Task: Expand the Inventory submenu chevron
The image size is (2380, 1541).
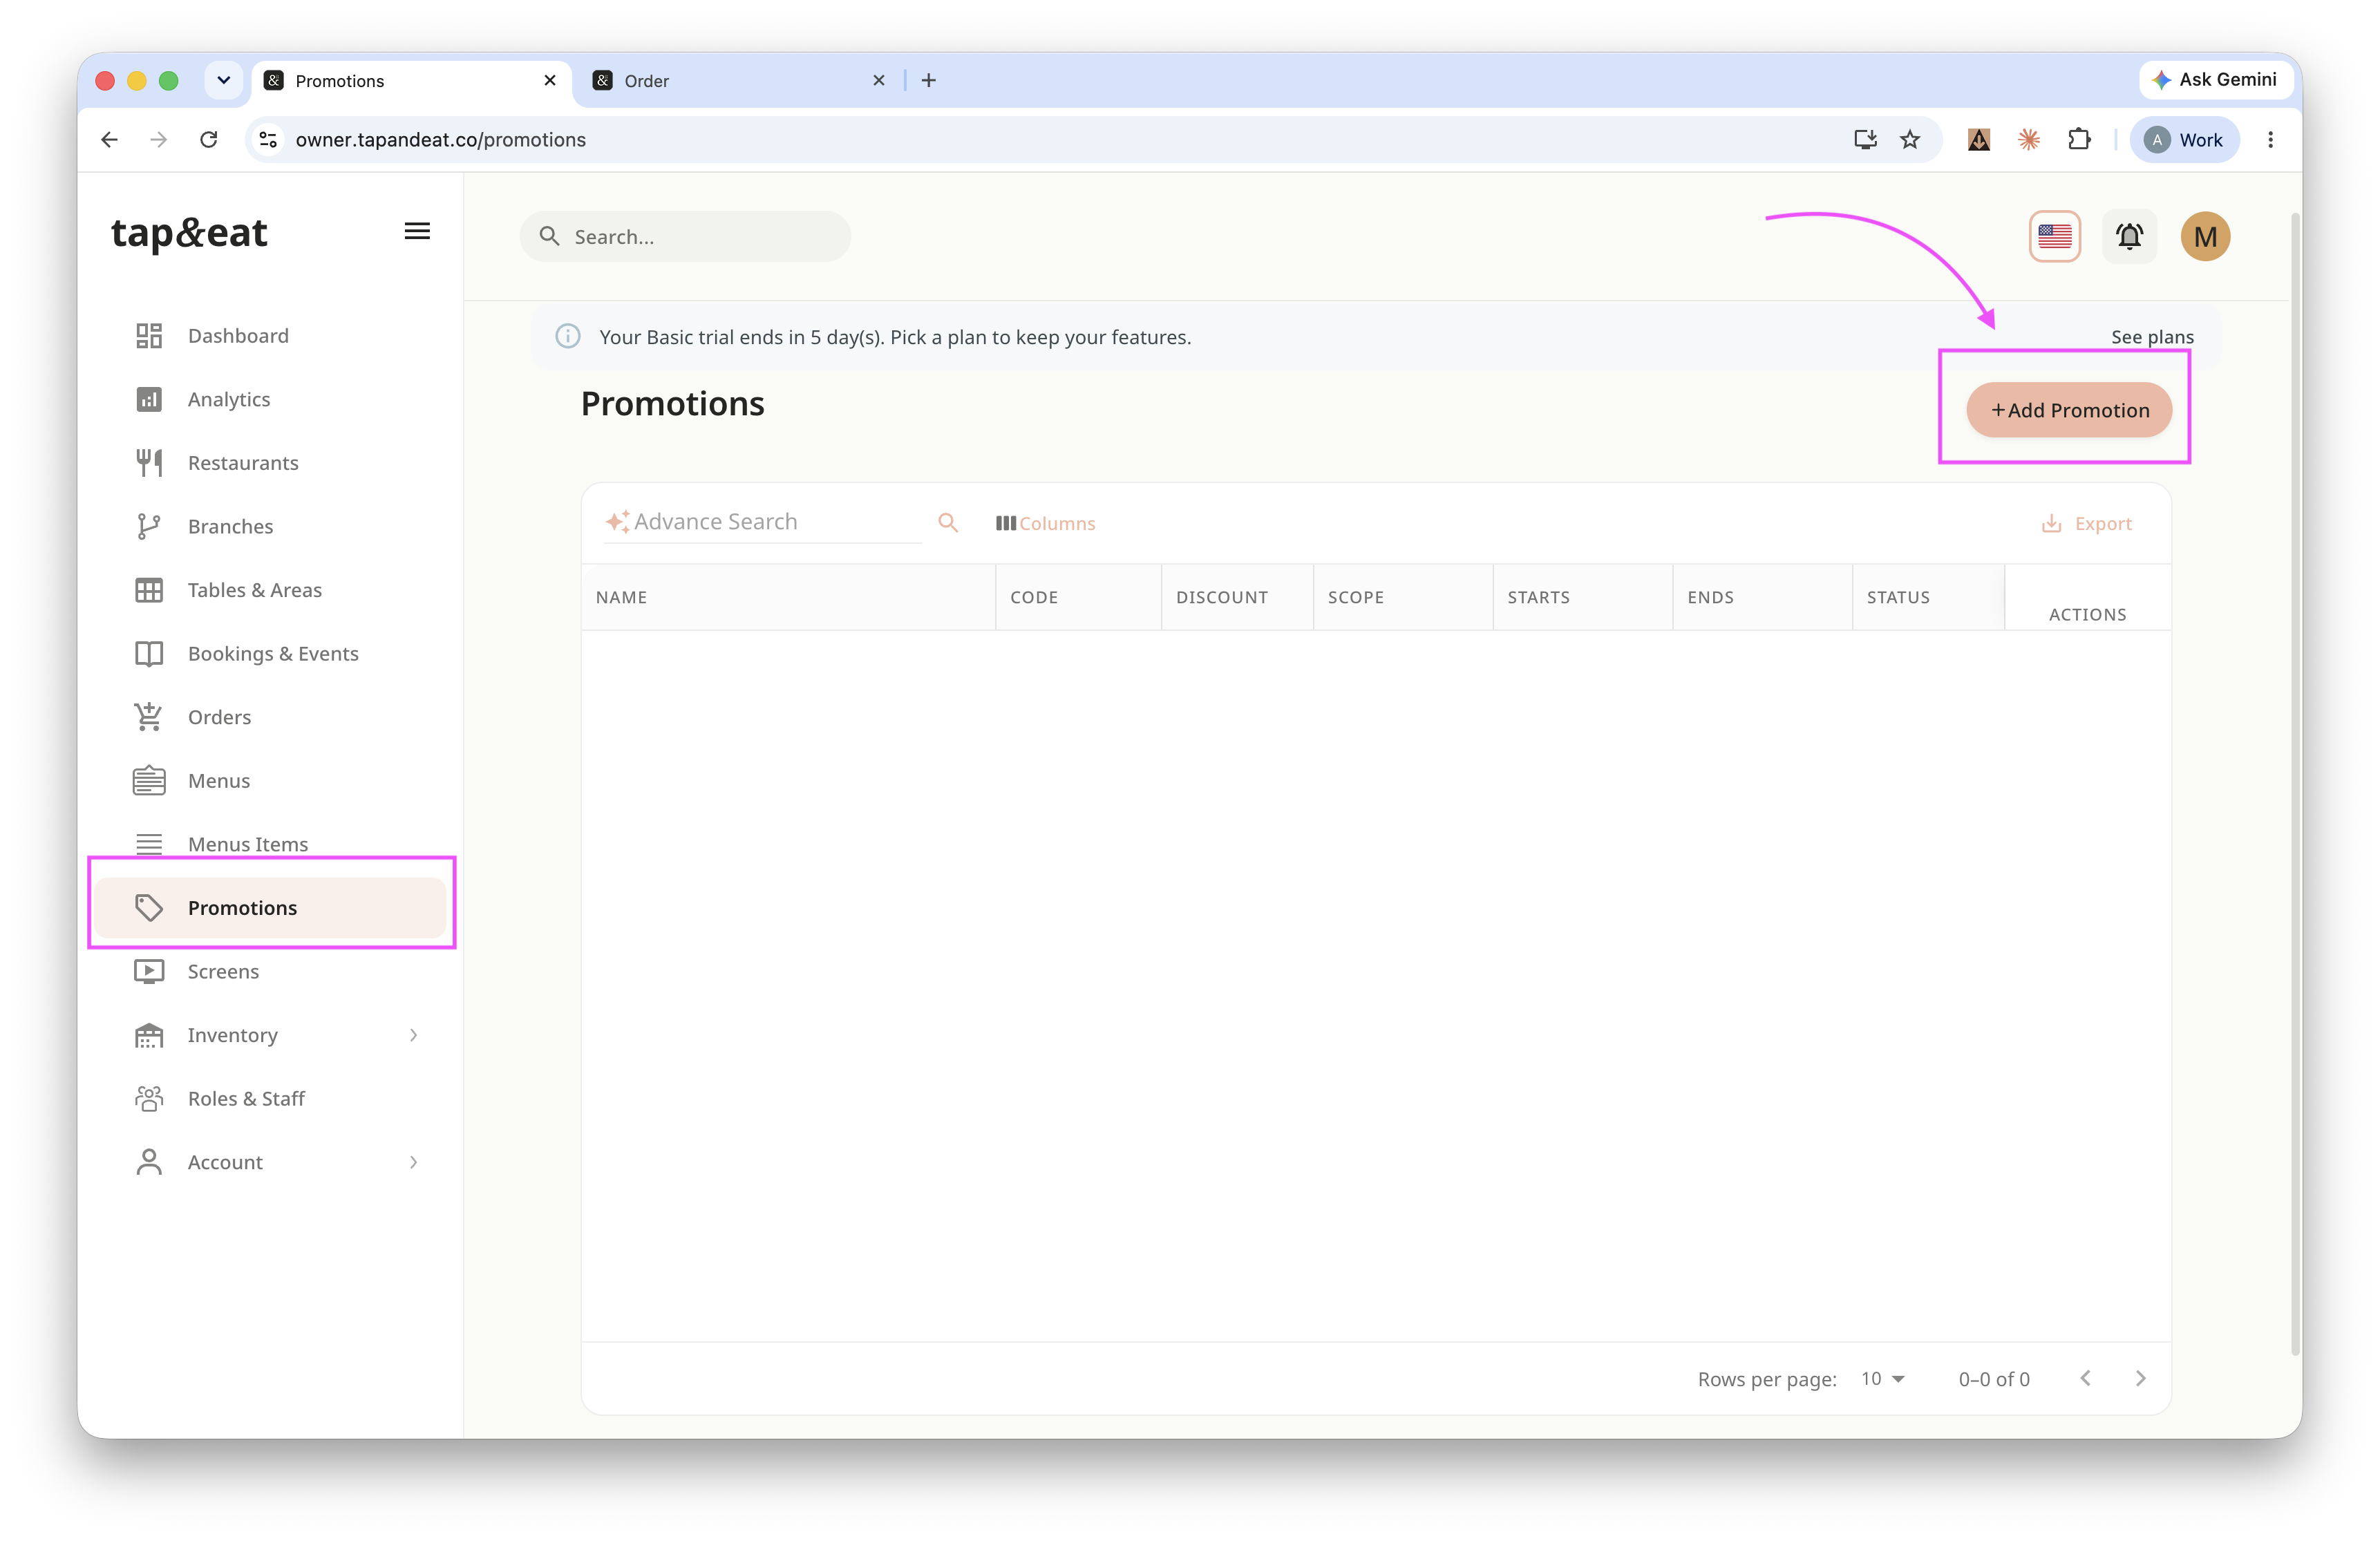Action: [x=413, y=1035]
